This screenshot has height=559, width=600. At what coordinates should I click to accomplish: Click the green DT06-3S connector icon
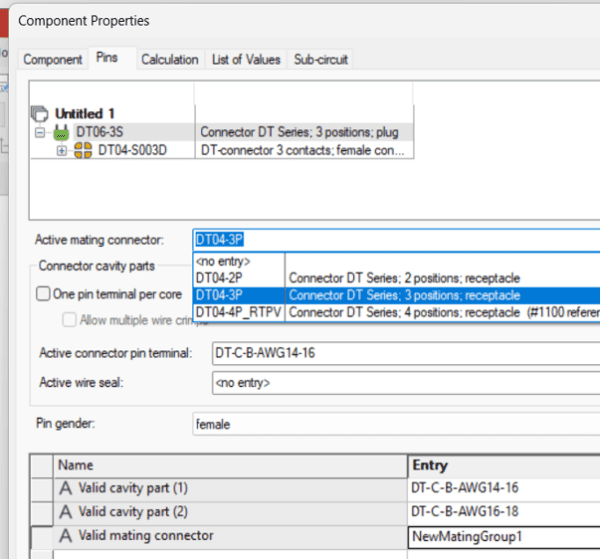tap(61, 132)
